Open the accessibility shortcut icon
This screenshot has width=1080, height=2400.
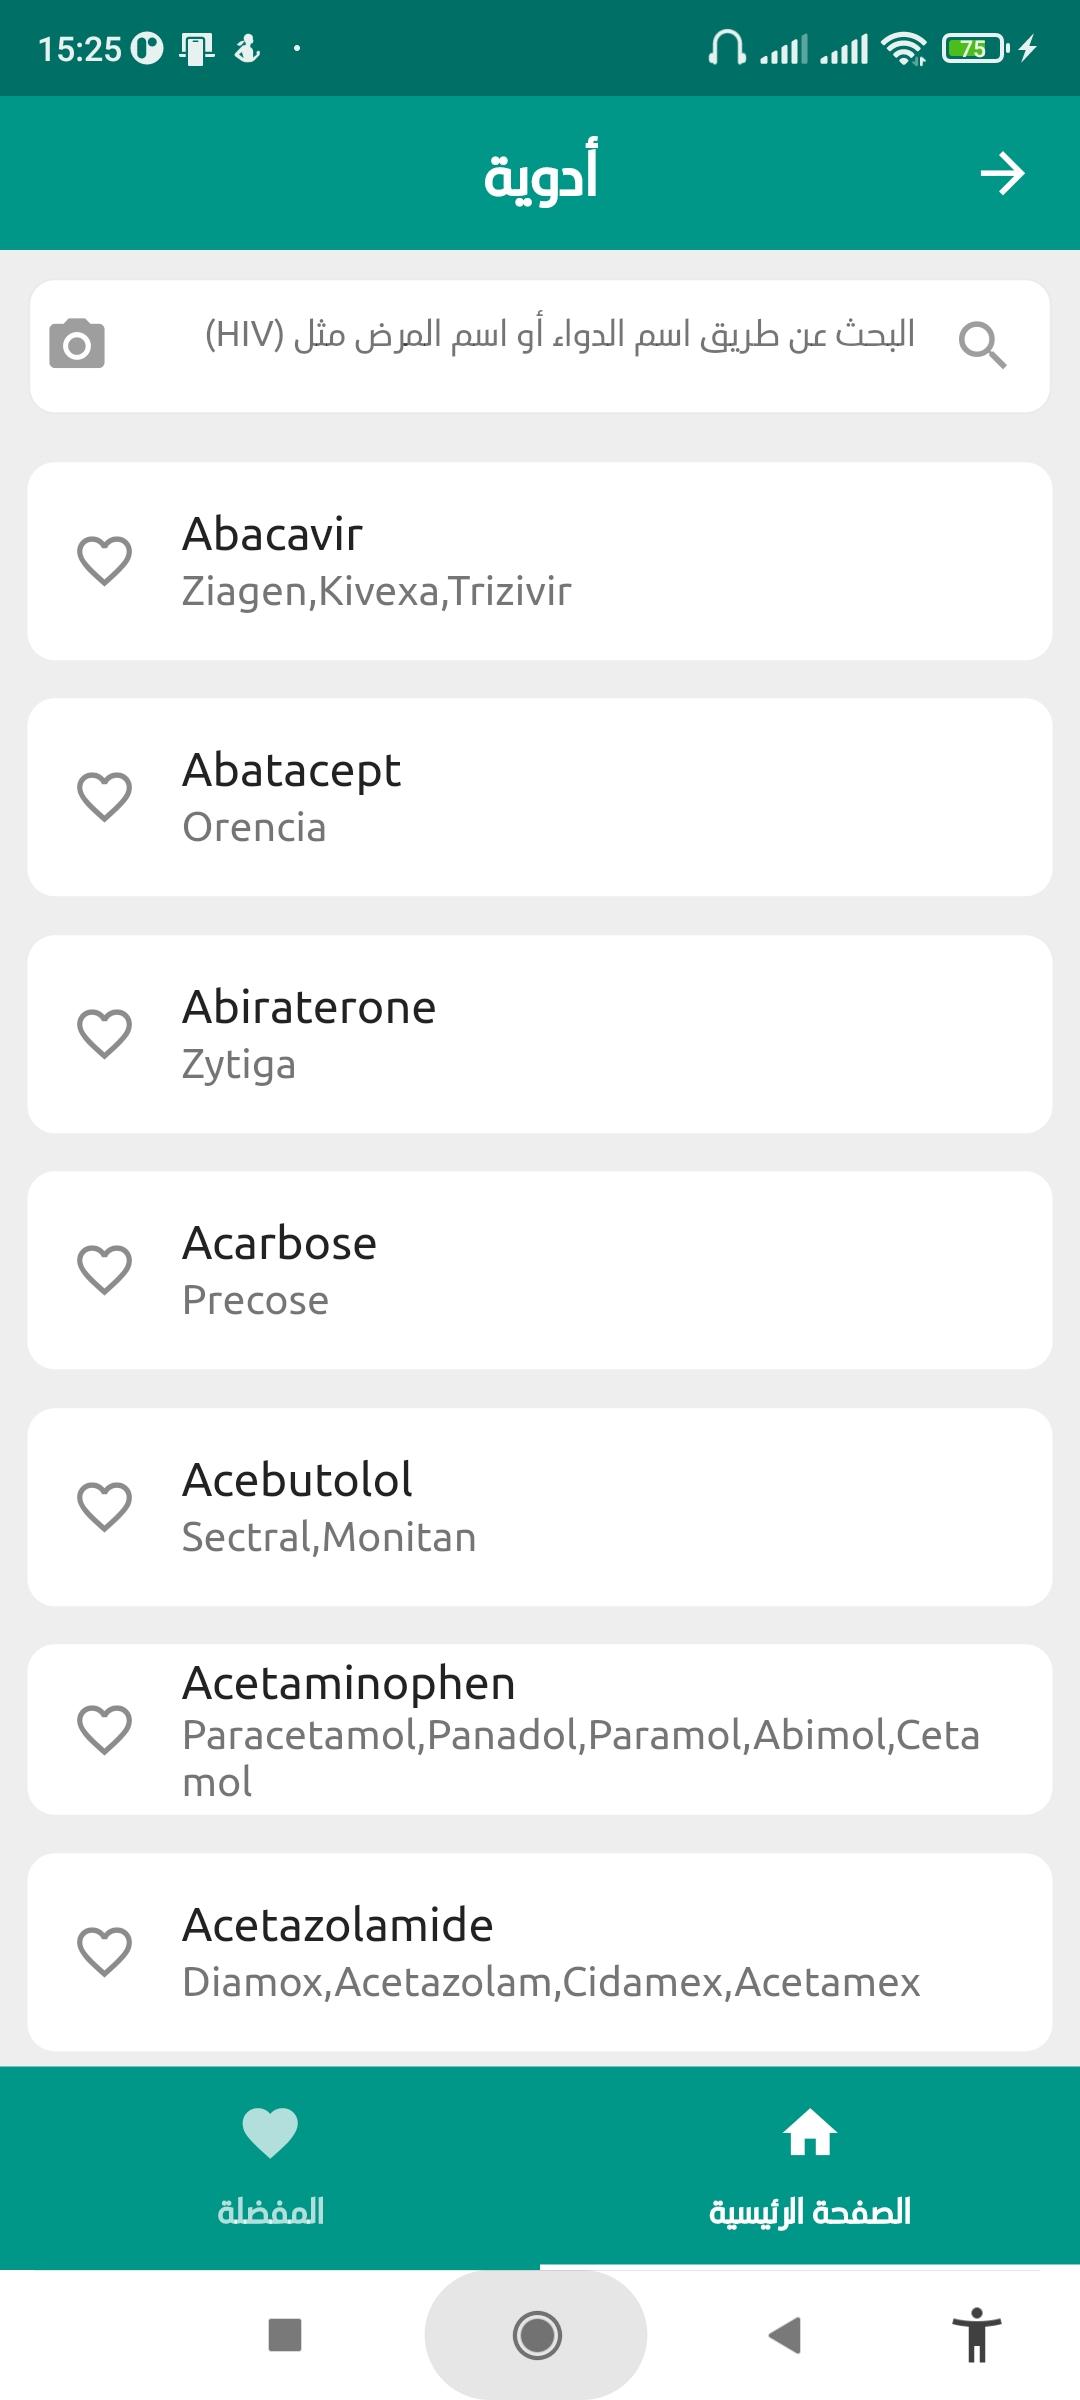coord(977,2335)
